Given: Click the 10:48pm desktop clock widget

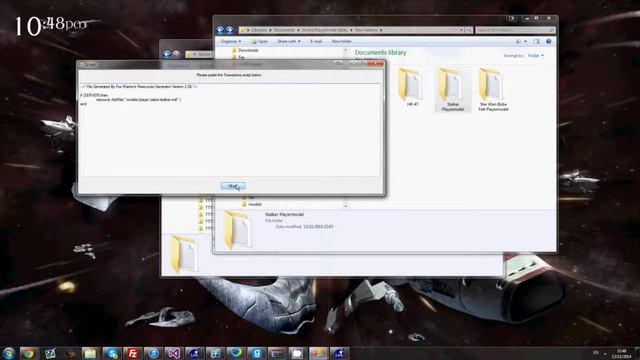Looking at the screenshot, I should point(51,26).
